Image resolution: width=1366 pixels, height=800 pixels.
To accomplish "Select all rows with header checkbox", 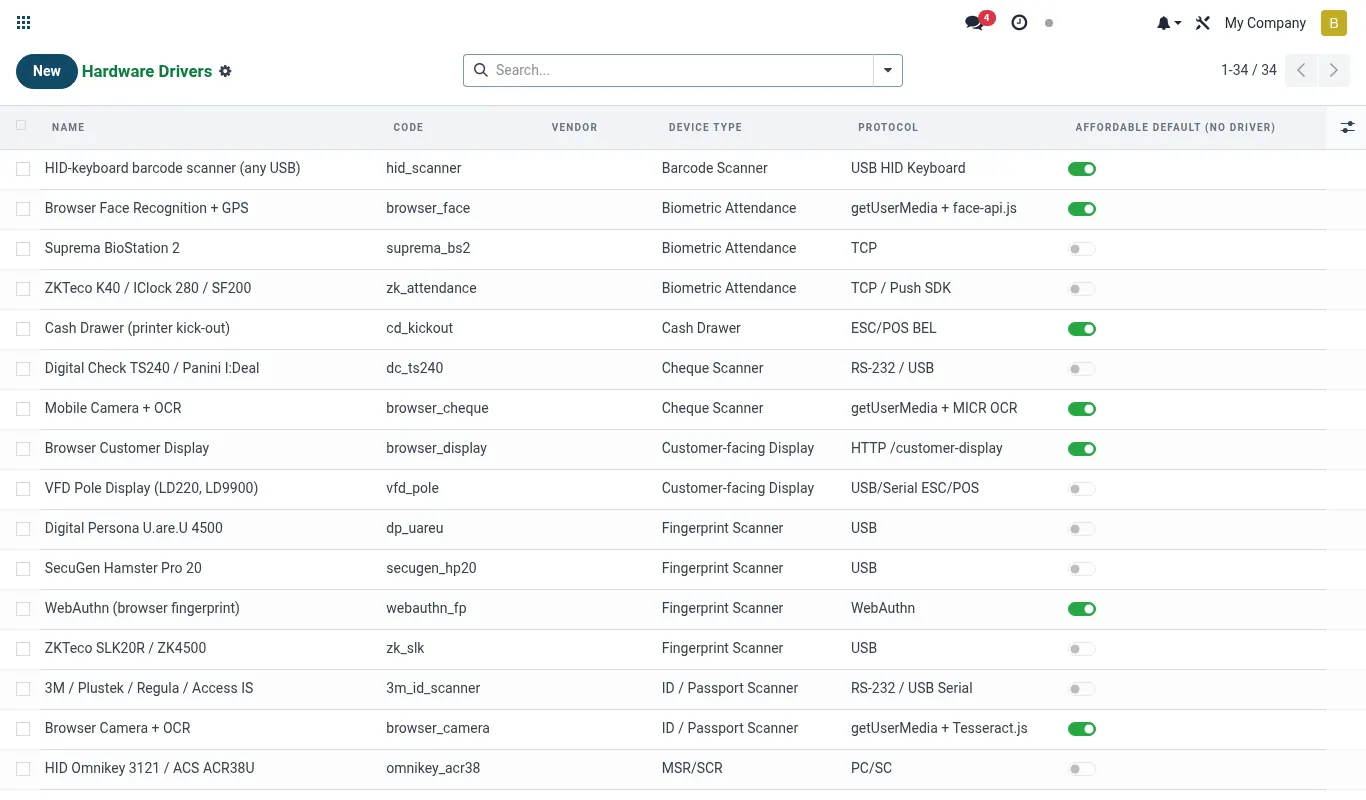I will click(x=22, y=126).
